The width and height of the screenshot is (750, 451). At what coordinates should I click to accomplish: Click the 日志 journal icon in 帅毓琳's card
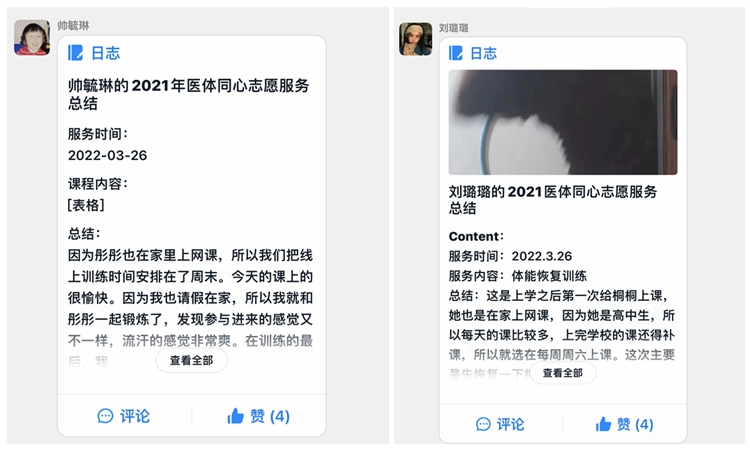click(x=75, y=53)
